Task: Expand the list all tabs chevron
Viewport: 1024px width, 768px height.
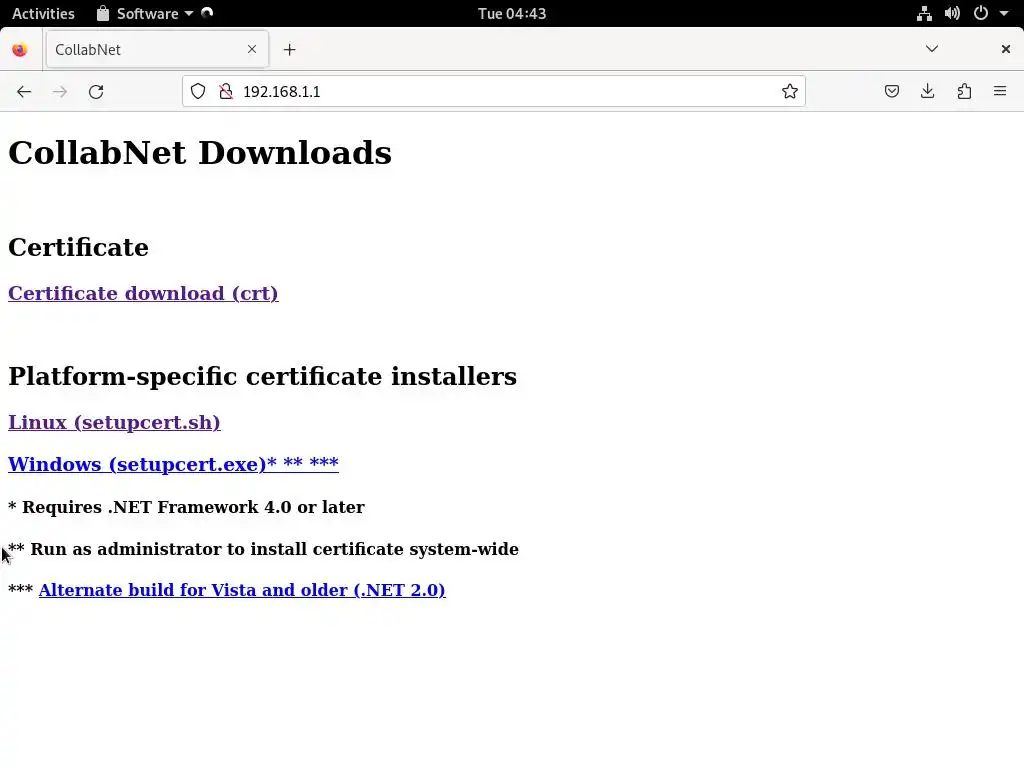Action: 932,49
